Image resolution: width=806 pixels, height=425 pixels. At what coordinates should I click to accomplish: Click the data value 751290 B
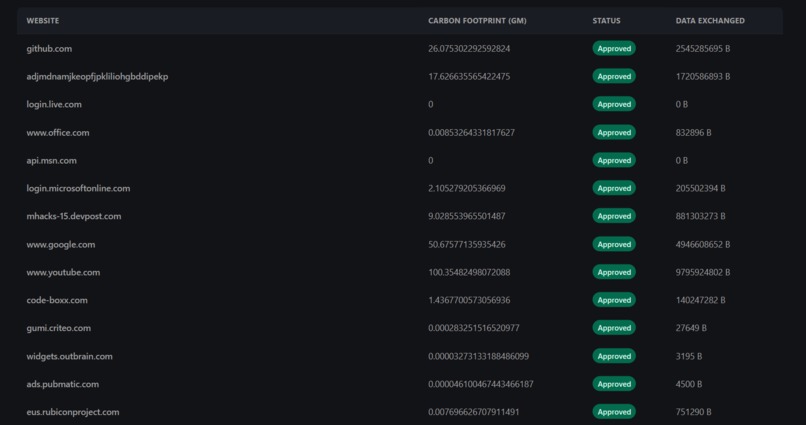point(693,412)
